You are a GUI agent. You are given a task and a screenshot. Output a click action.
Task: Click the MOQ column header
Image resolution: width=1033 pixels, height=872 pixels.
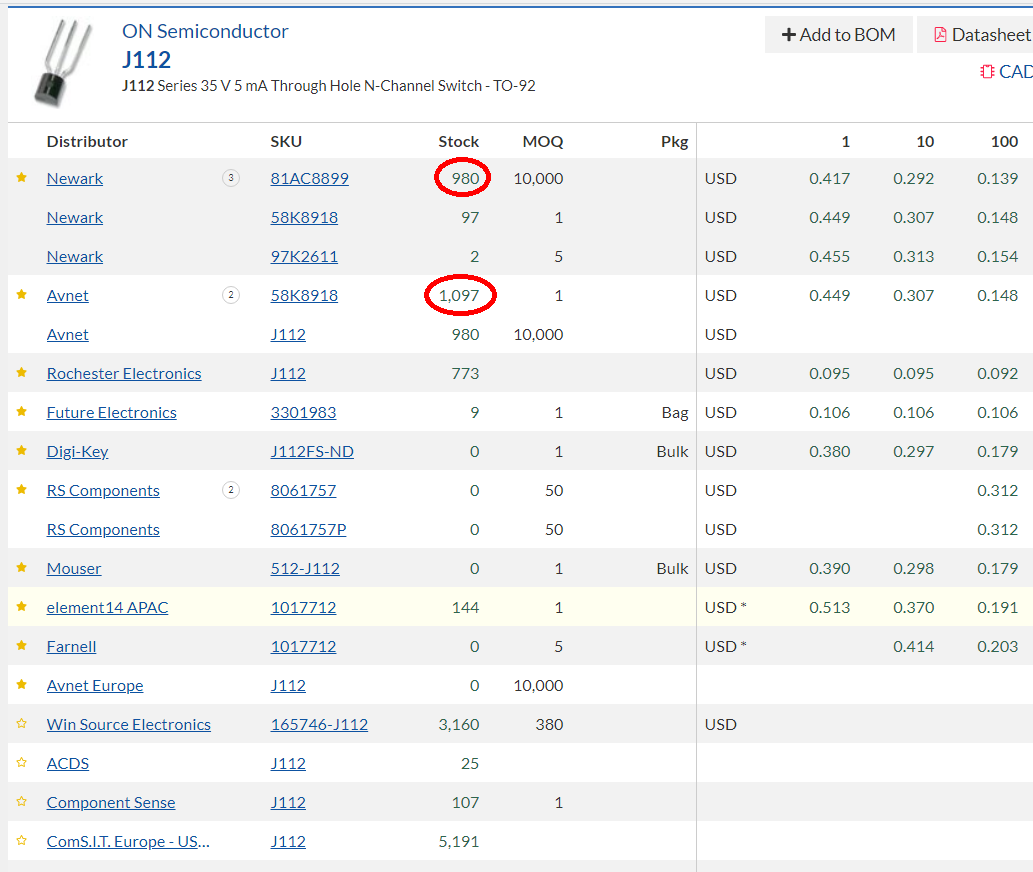point(543,142)
